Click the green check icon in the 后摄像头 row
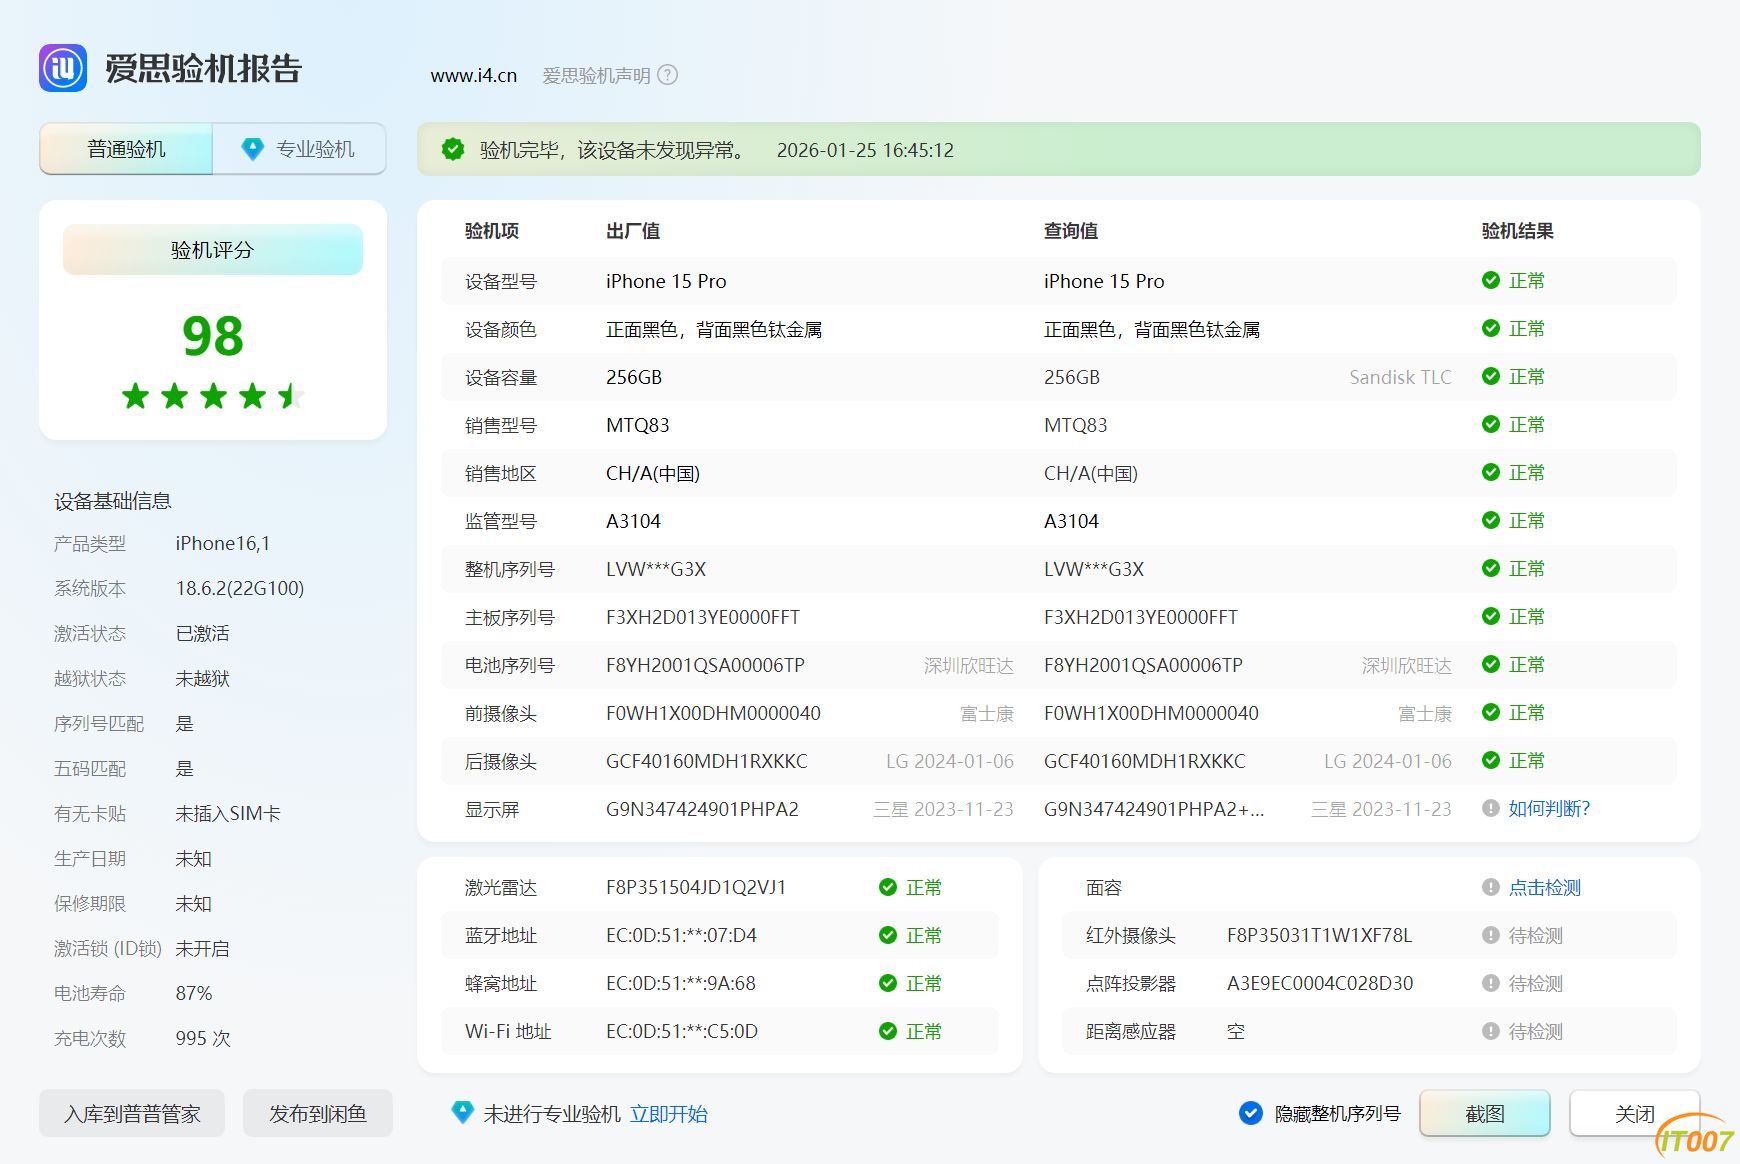This screenshot has width=1740, height=1164. (1491, 760)
